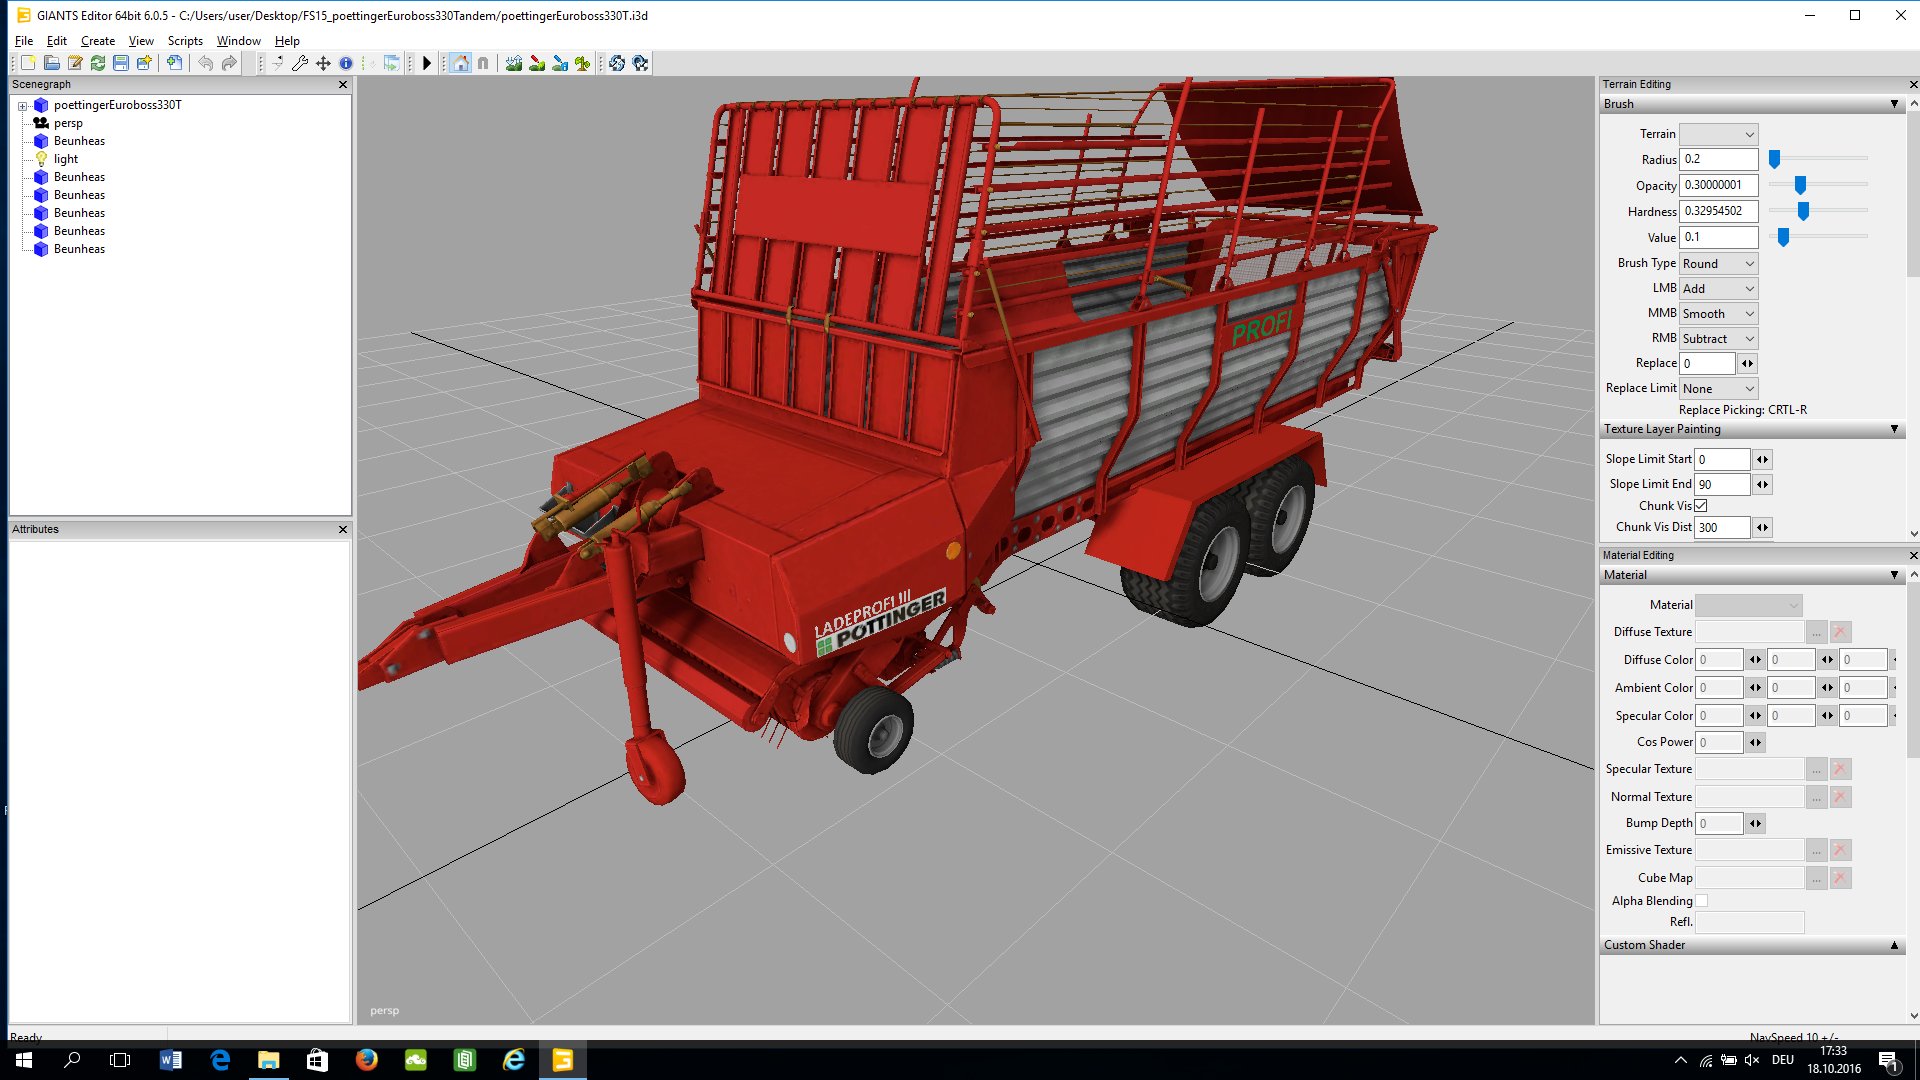
Task: Open the Replace Limit dropdown
Action: pyautogui.click(x=1718, y=389)
